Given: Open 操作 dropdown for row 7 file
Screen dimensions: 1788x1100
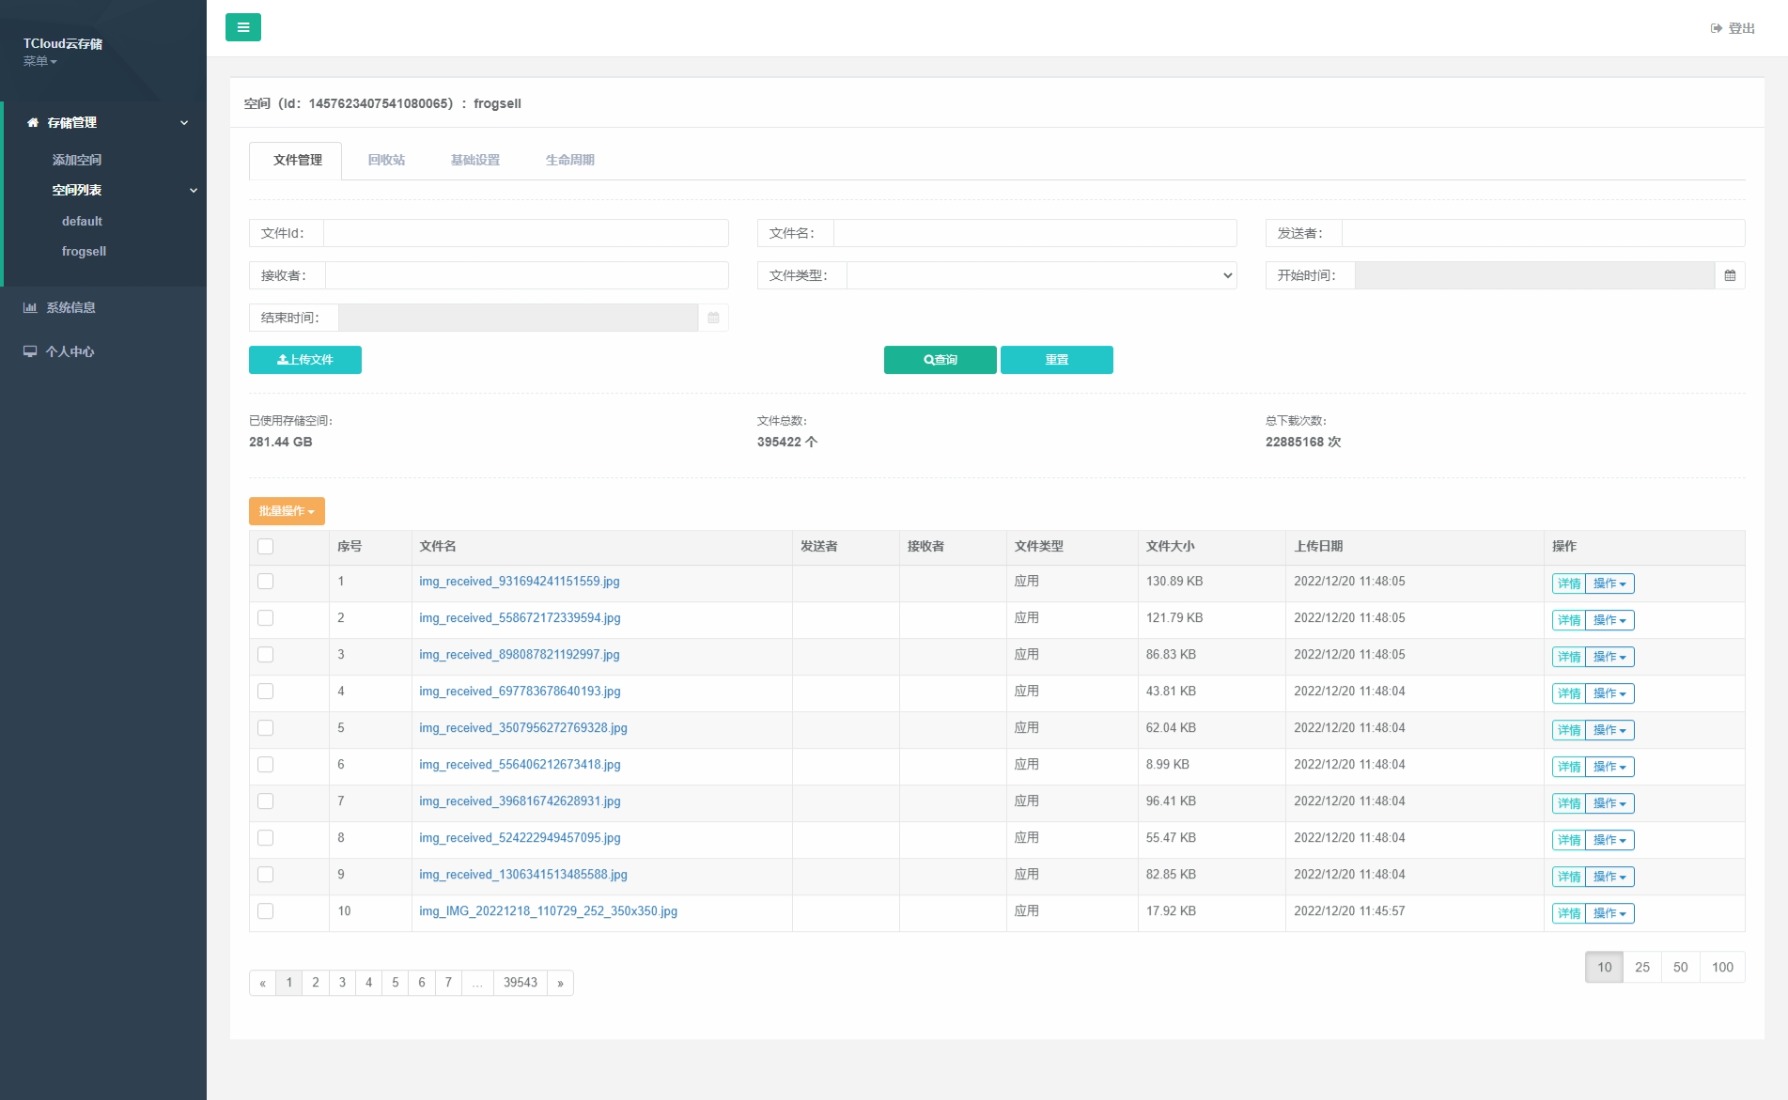Looking at the screenshot, I should pyautogui.click(x=1609, y=803).
